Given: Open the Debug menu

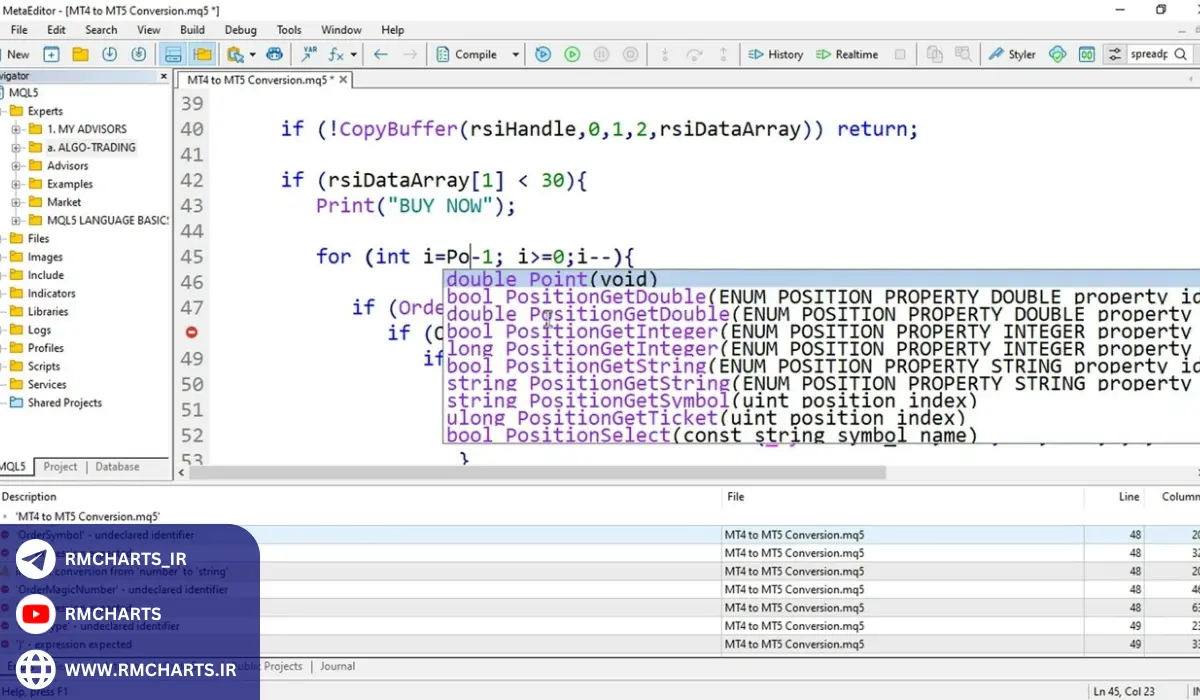Looking at the screenshot, I should click(240, 30).
